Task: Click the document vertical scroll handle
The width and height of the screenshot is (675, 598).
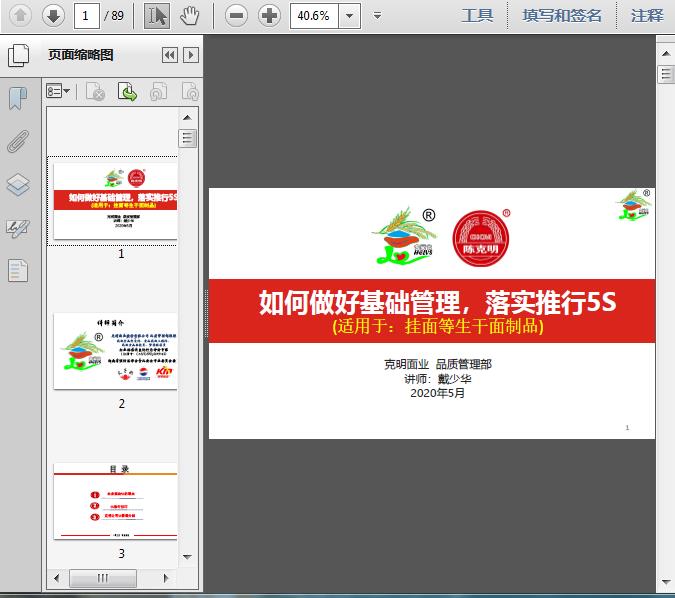Action: [x=666, y=74]
